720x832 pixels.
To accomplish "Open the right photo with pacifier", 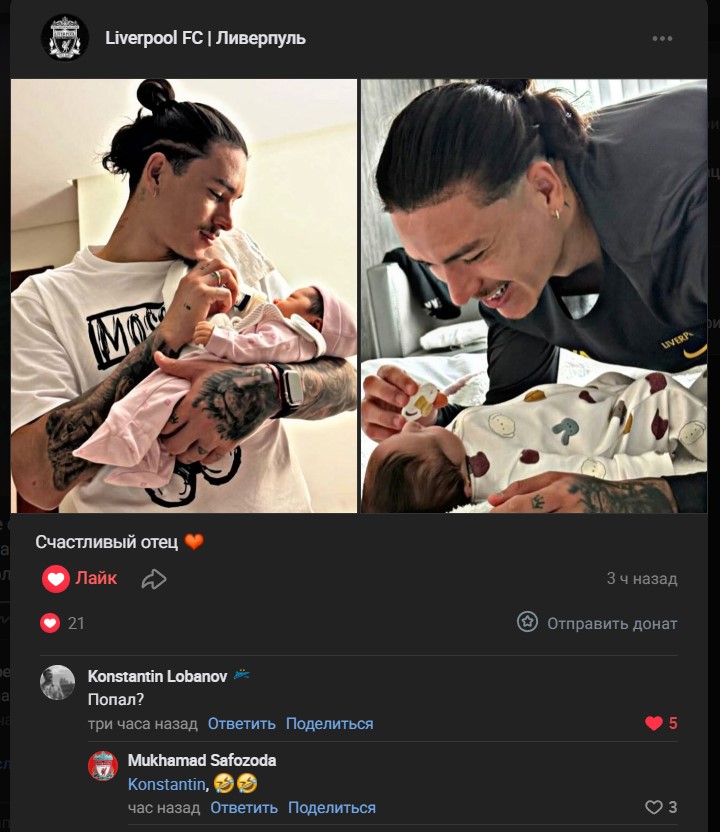I will [534, 296].
